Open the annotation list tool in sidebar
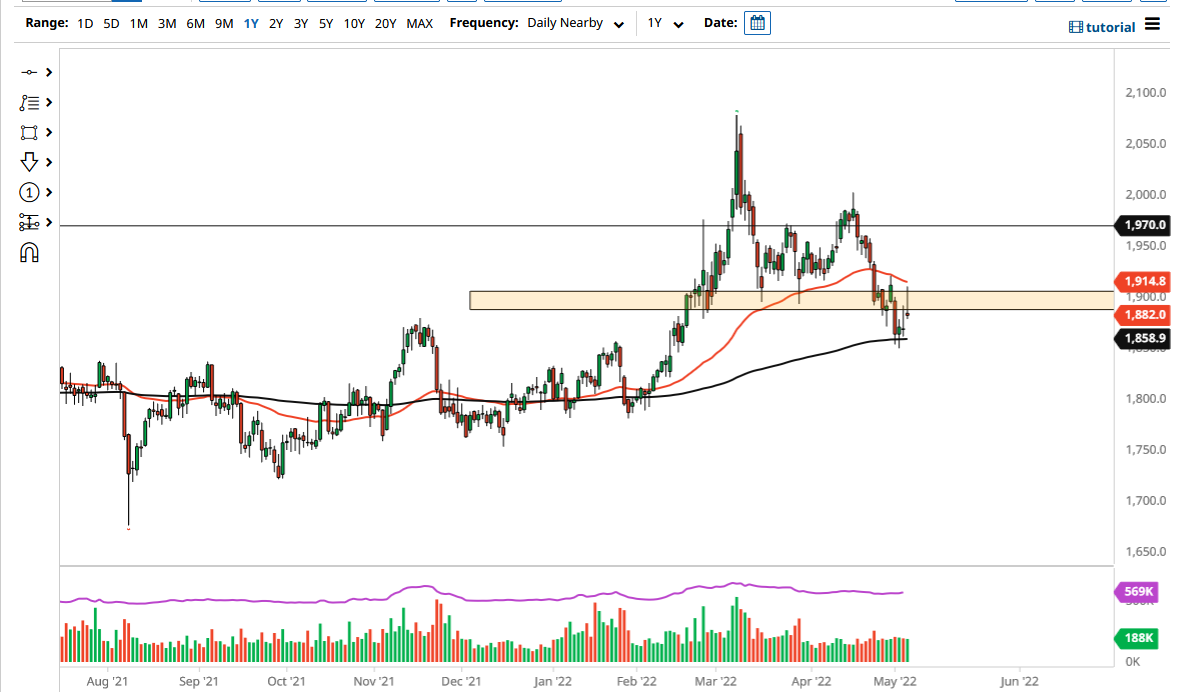Screen dimensions: 1181x692 pos(28,102)
